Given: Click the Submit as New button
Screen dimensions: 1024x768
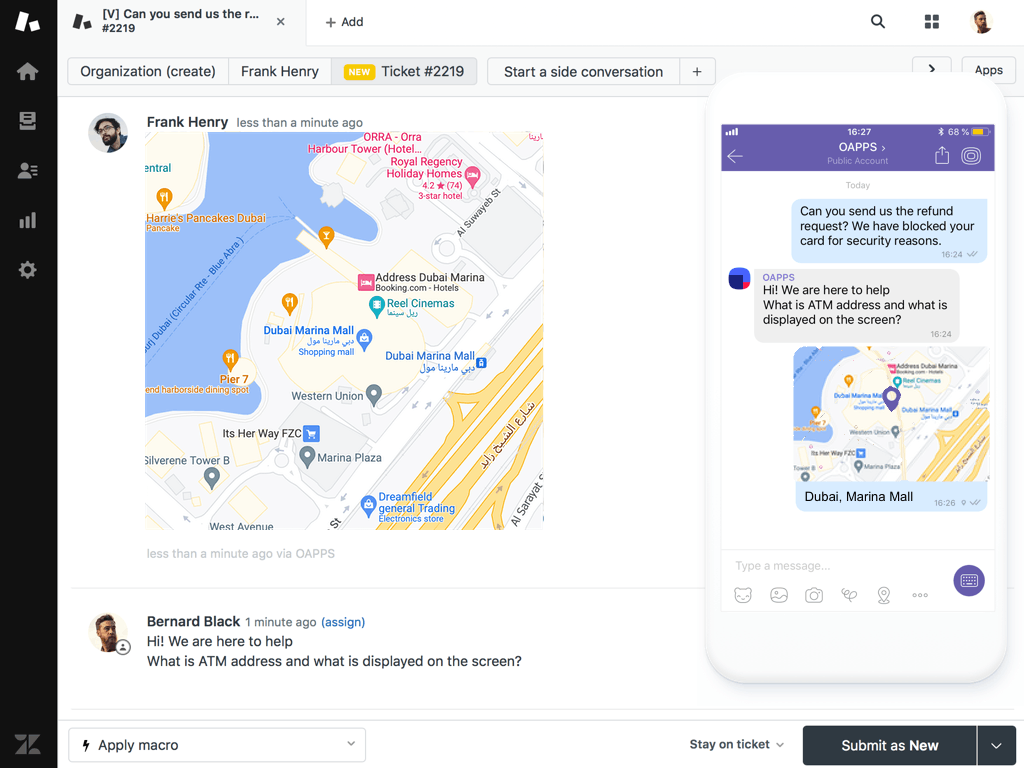Looking at the screenshot, I should (x=889, y=746).
